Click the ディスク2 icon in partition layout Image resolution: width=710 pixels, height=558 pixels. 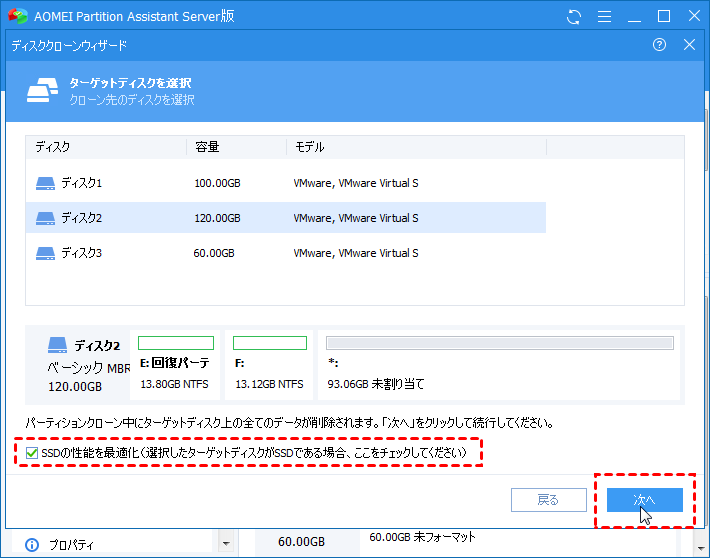[x=58, y=345]
